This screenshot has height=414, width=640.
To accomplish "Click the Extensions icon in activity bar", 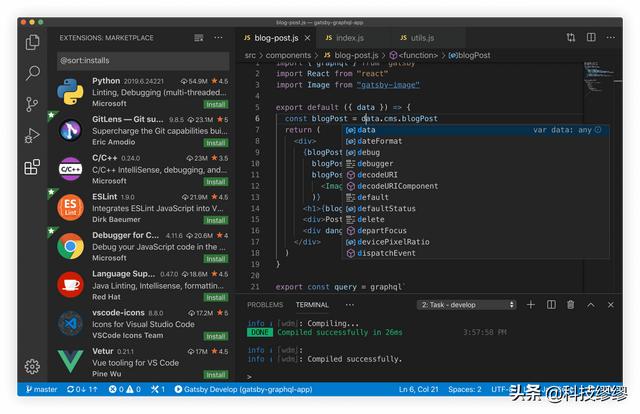I will click(x=33, y=166).
